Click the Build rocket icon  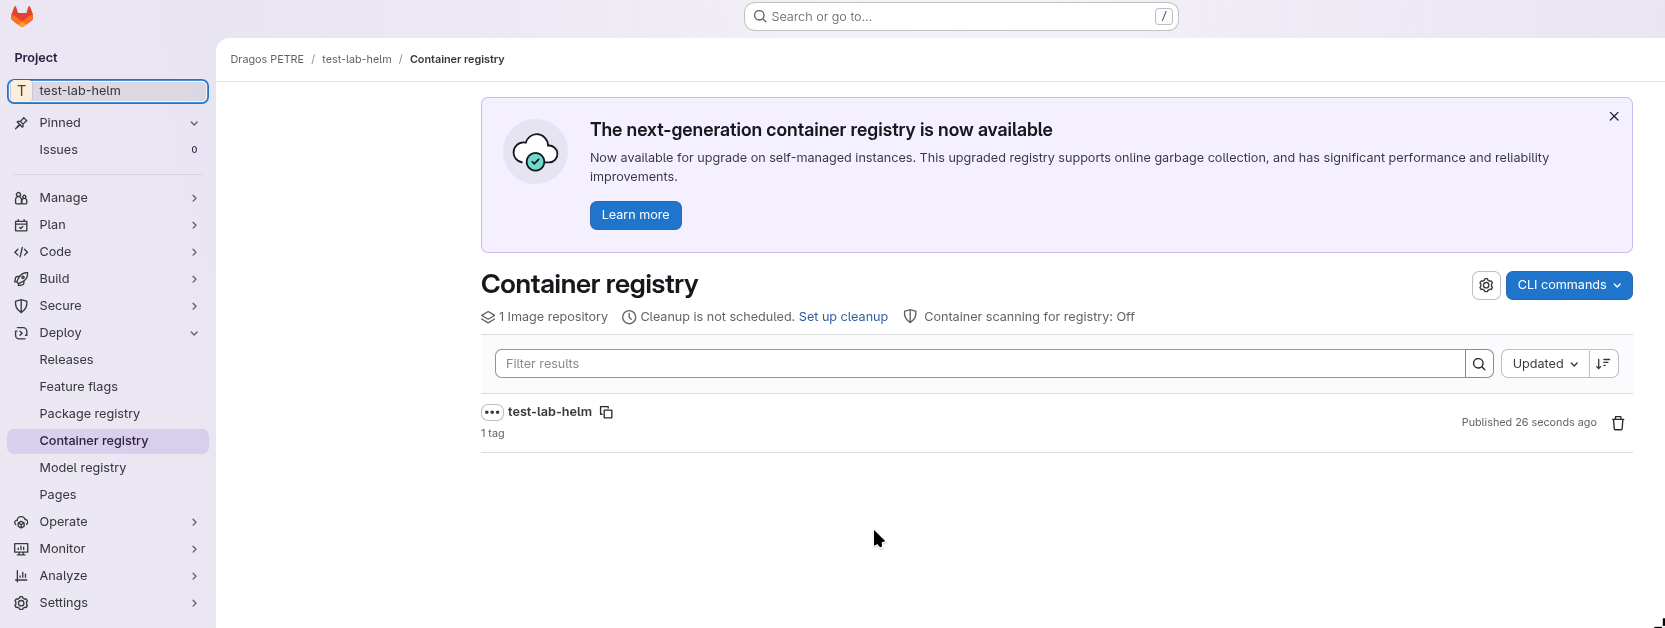point(21,279)
